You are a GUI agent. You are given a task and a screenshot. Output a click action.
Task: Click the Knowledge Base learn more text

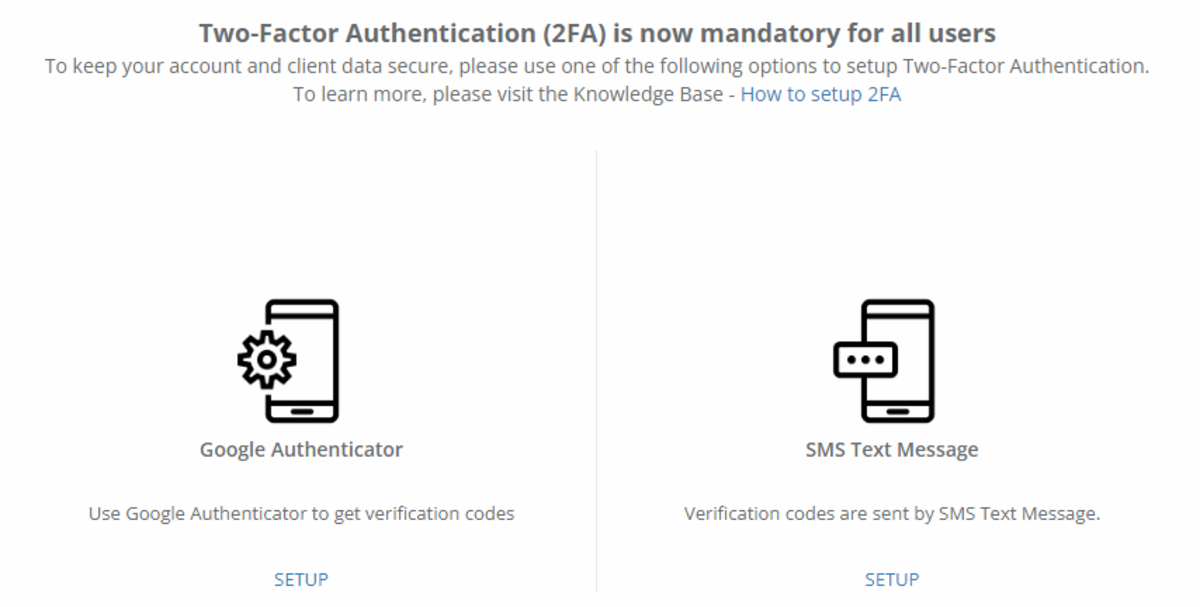tap(514, 95)
